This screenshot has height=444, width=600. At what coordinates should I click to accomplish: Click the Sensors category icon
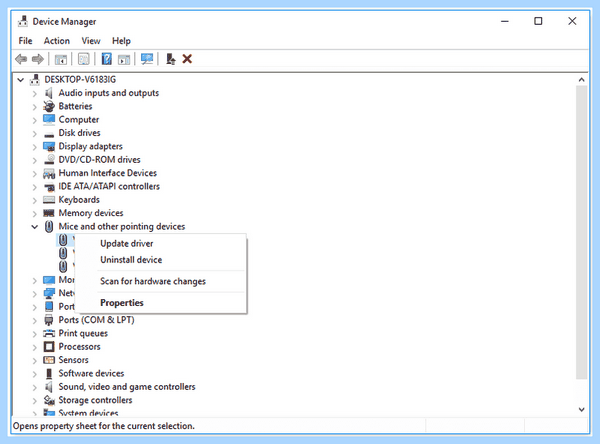click(49, 360)
